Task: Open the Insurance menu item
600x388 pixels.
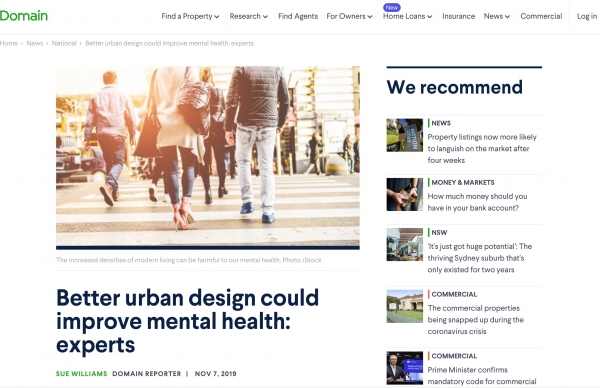Action: point(458,16)
